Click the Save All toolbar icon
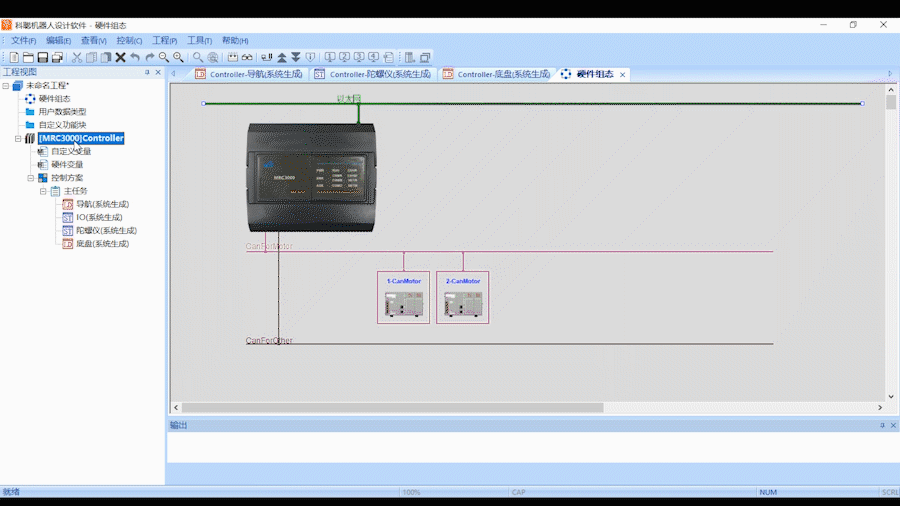 click(57, 57)
